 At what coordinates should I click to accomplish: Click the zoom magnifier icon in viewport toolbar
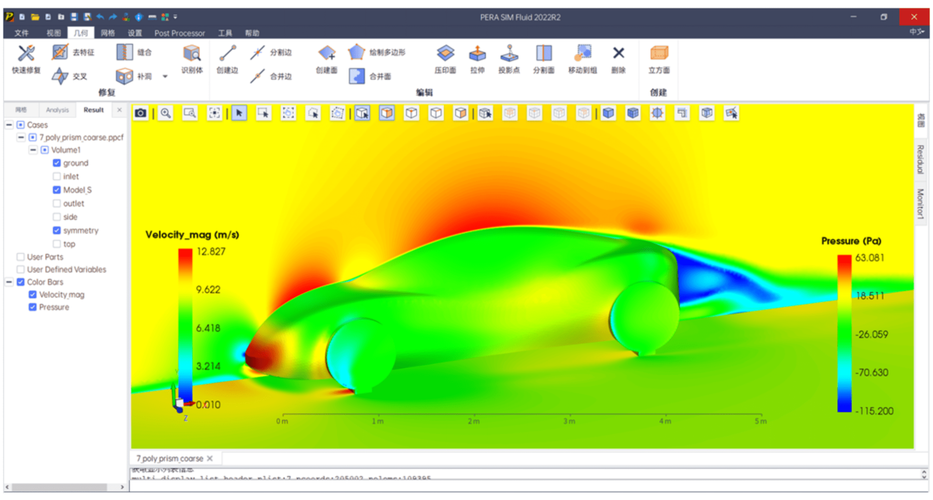[x=165, y=113]
